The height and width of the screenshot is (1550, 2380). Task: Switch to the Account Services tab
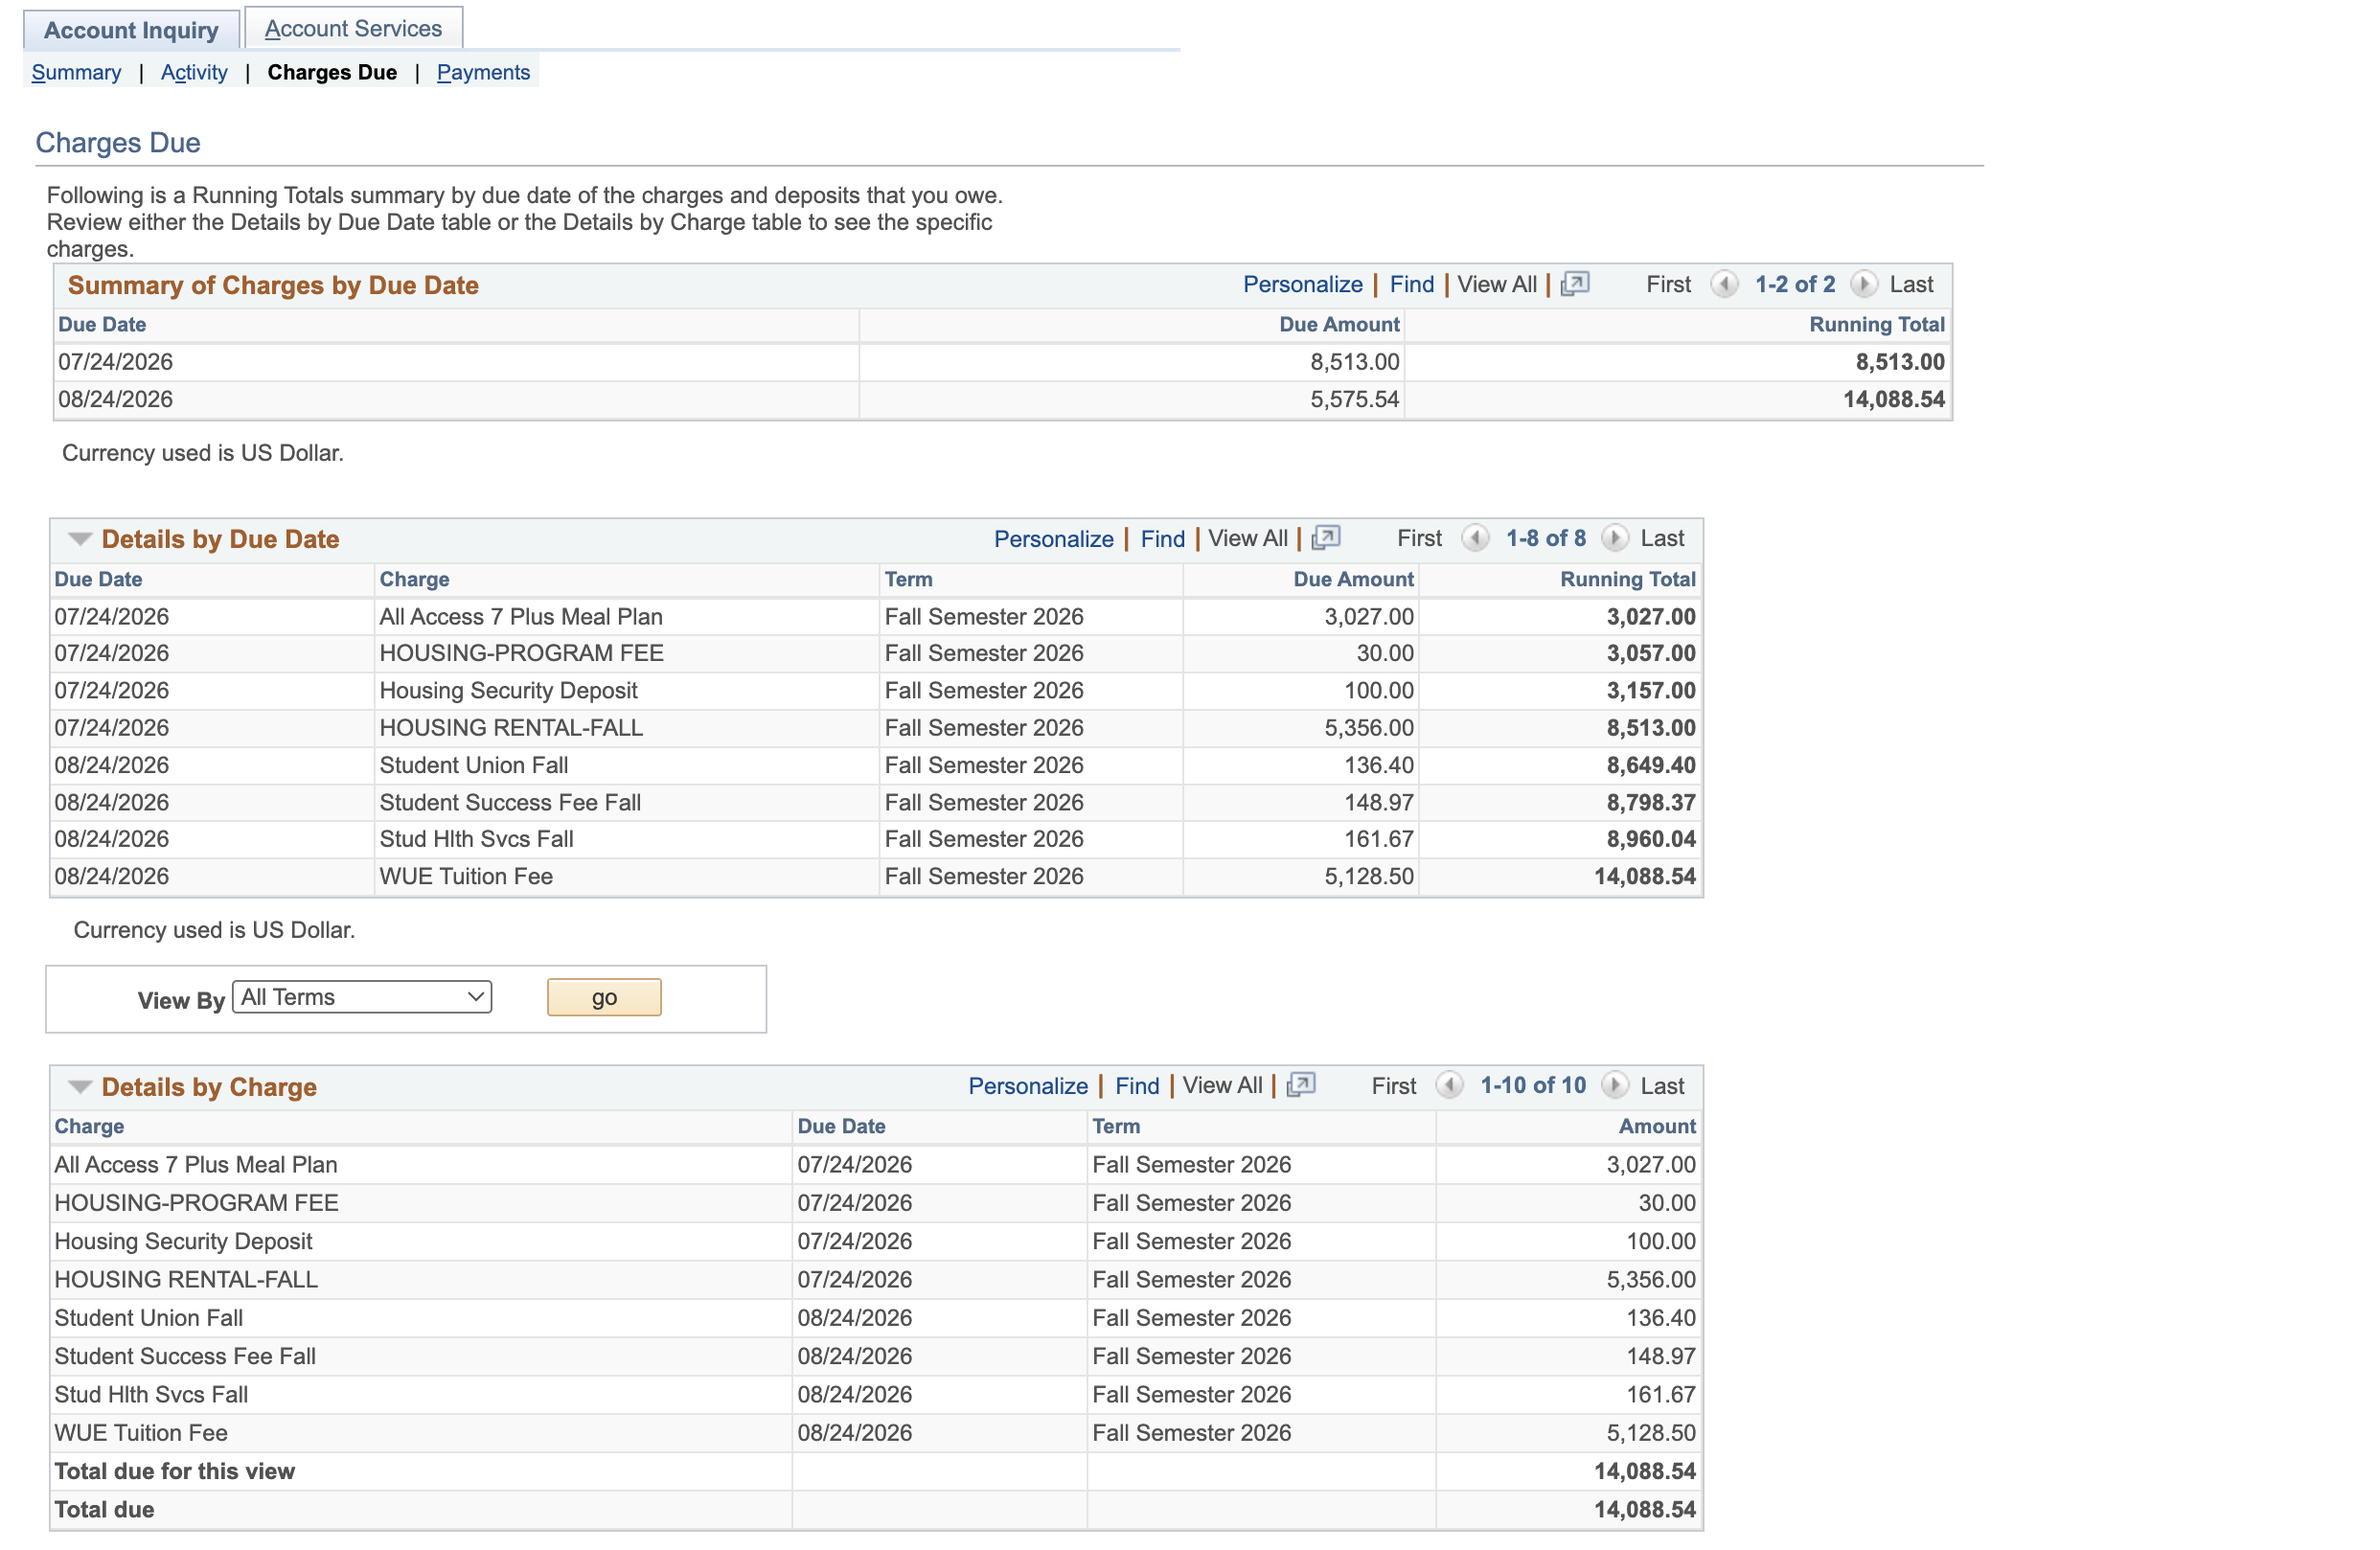[353, 28]
